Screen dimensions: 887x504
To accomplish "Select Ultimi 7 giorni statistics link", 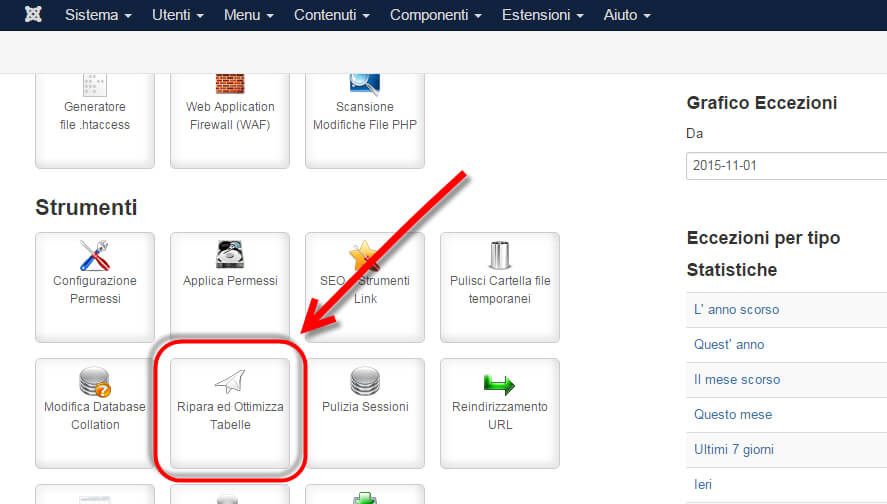I will (x=734, y=450).
